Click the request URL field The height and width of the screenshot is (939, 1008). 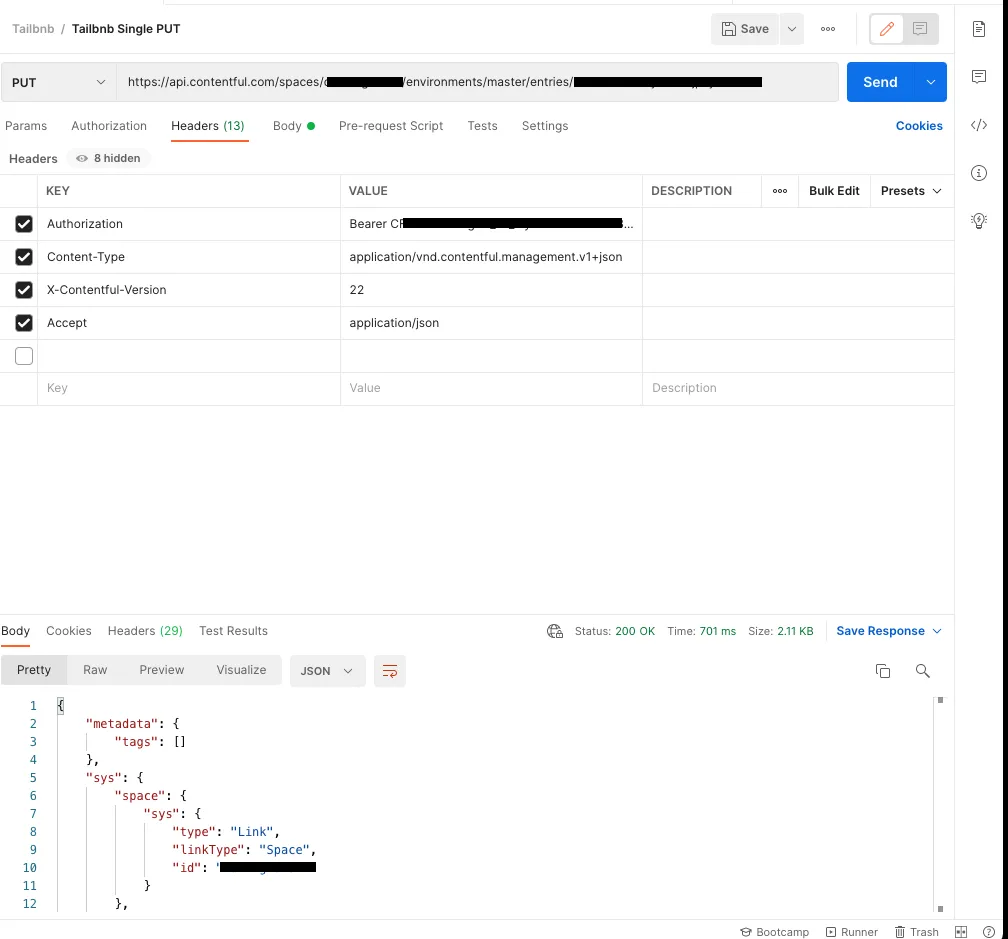click(x=477, y=82)
